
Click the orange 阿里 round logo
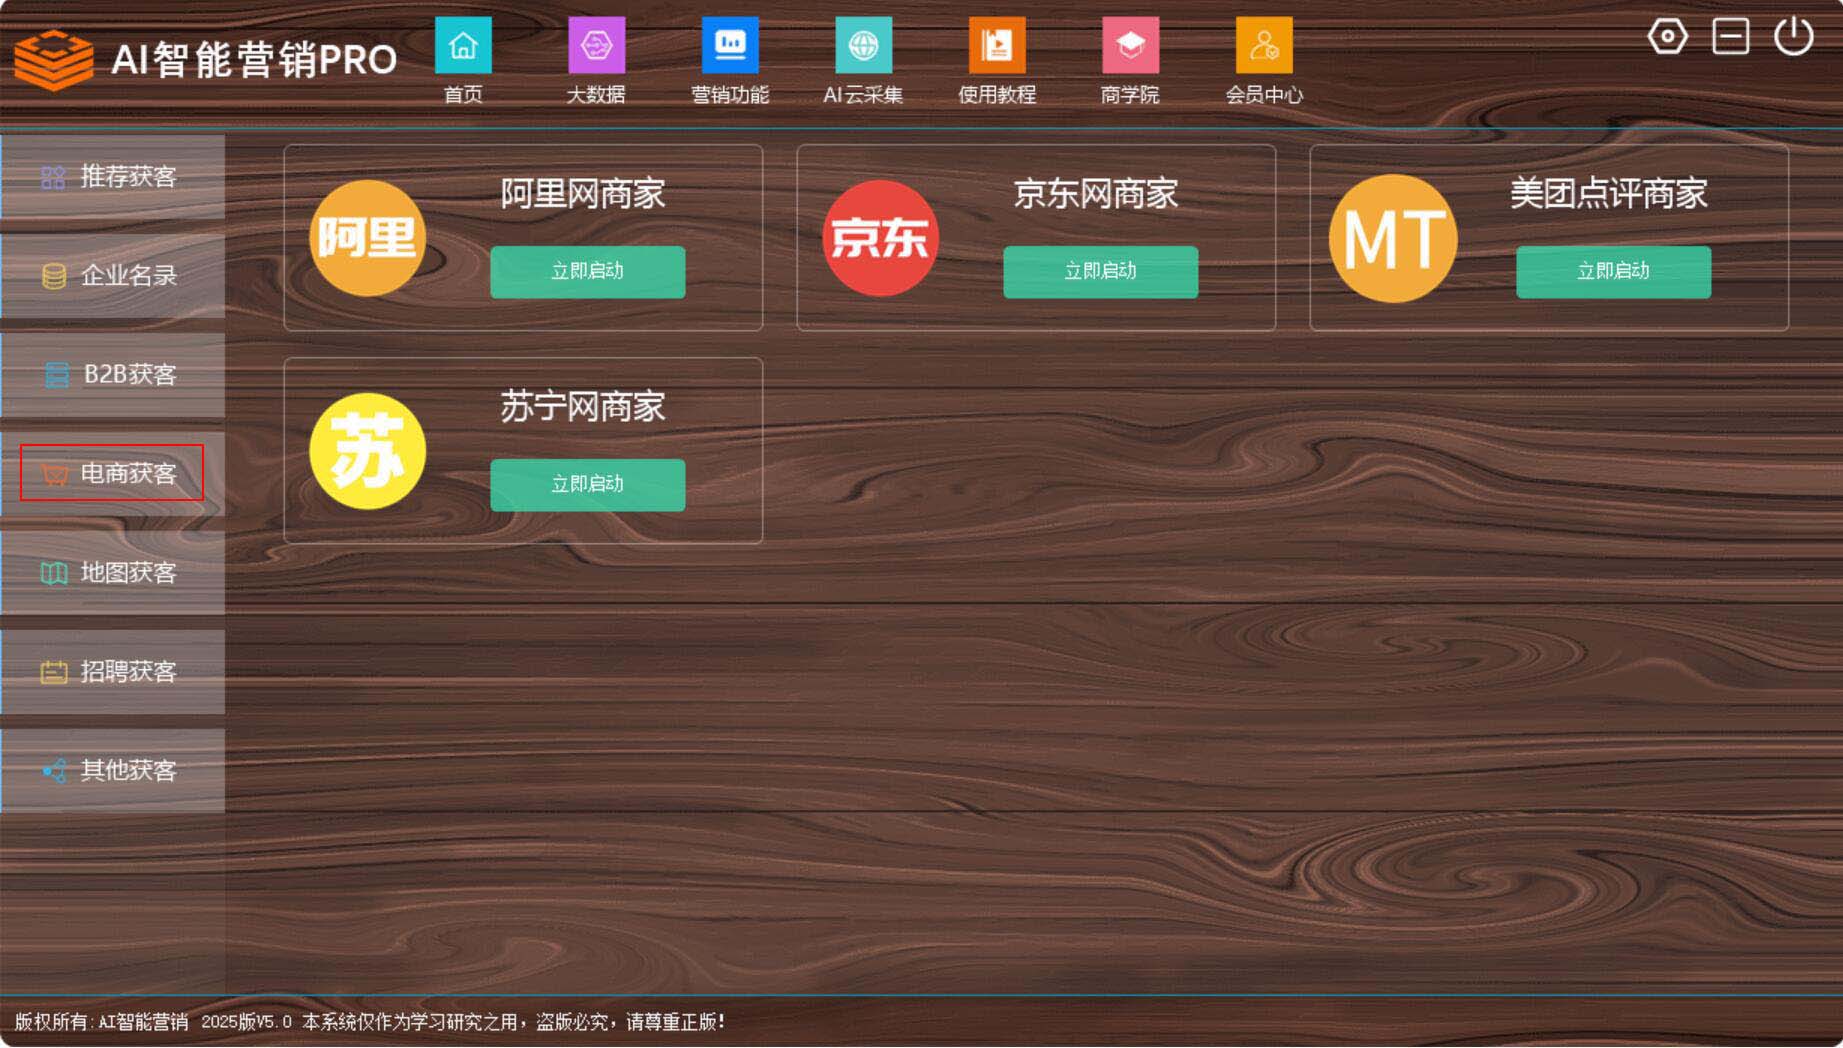pos(367,238)
